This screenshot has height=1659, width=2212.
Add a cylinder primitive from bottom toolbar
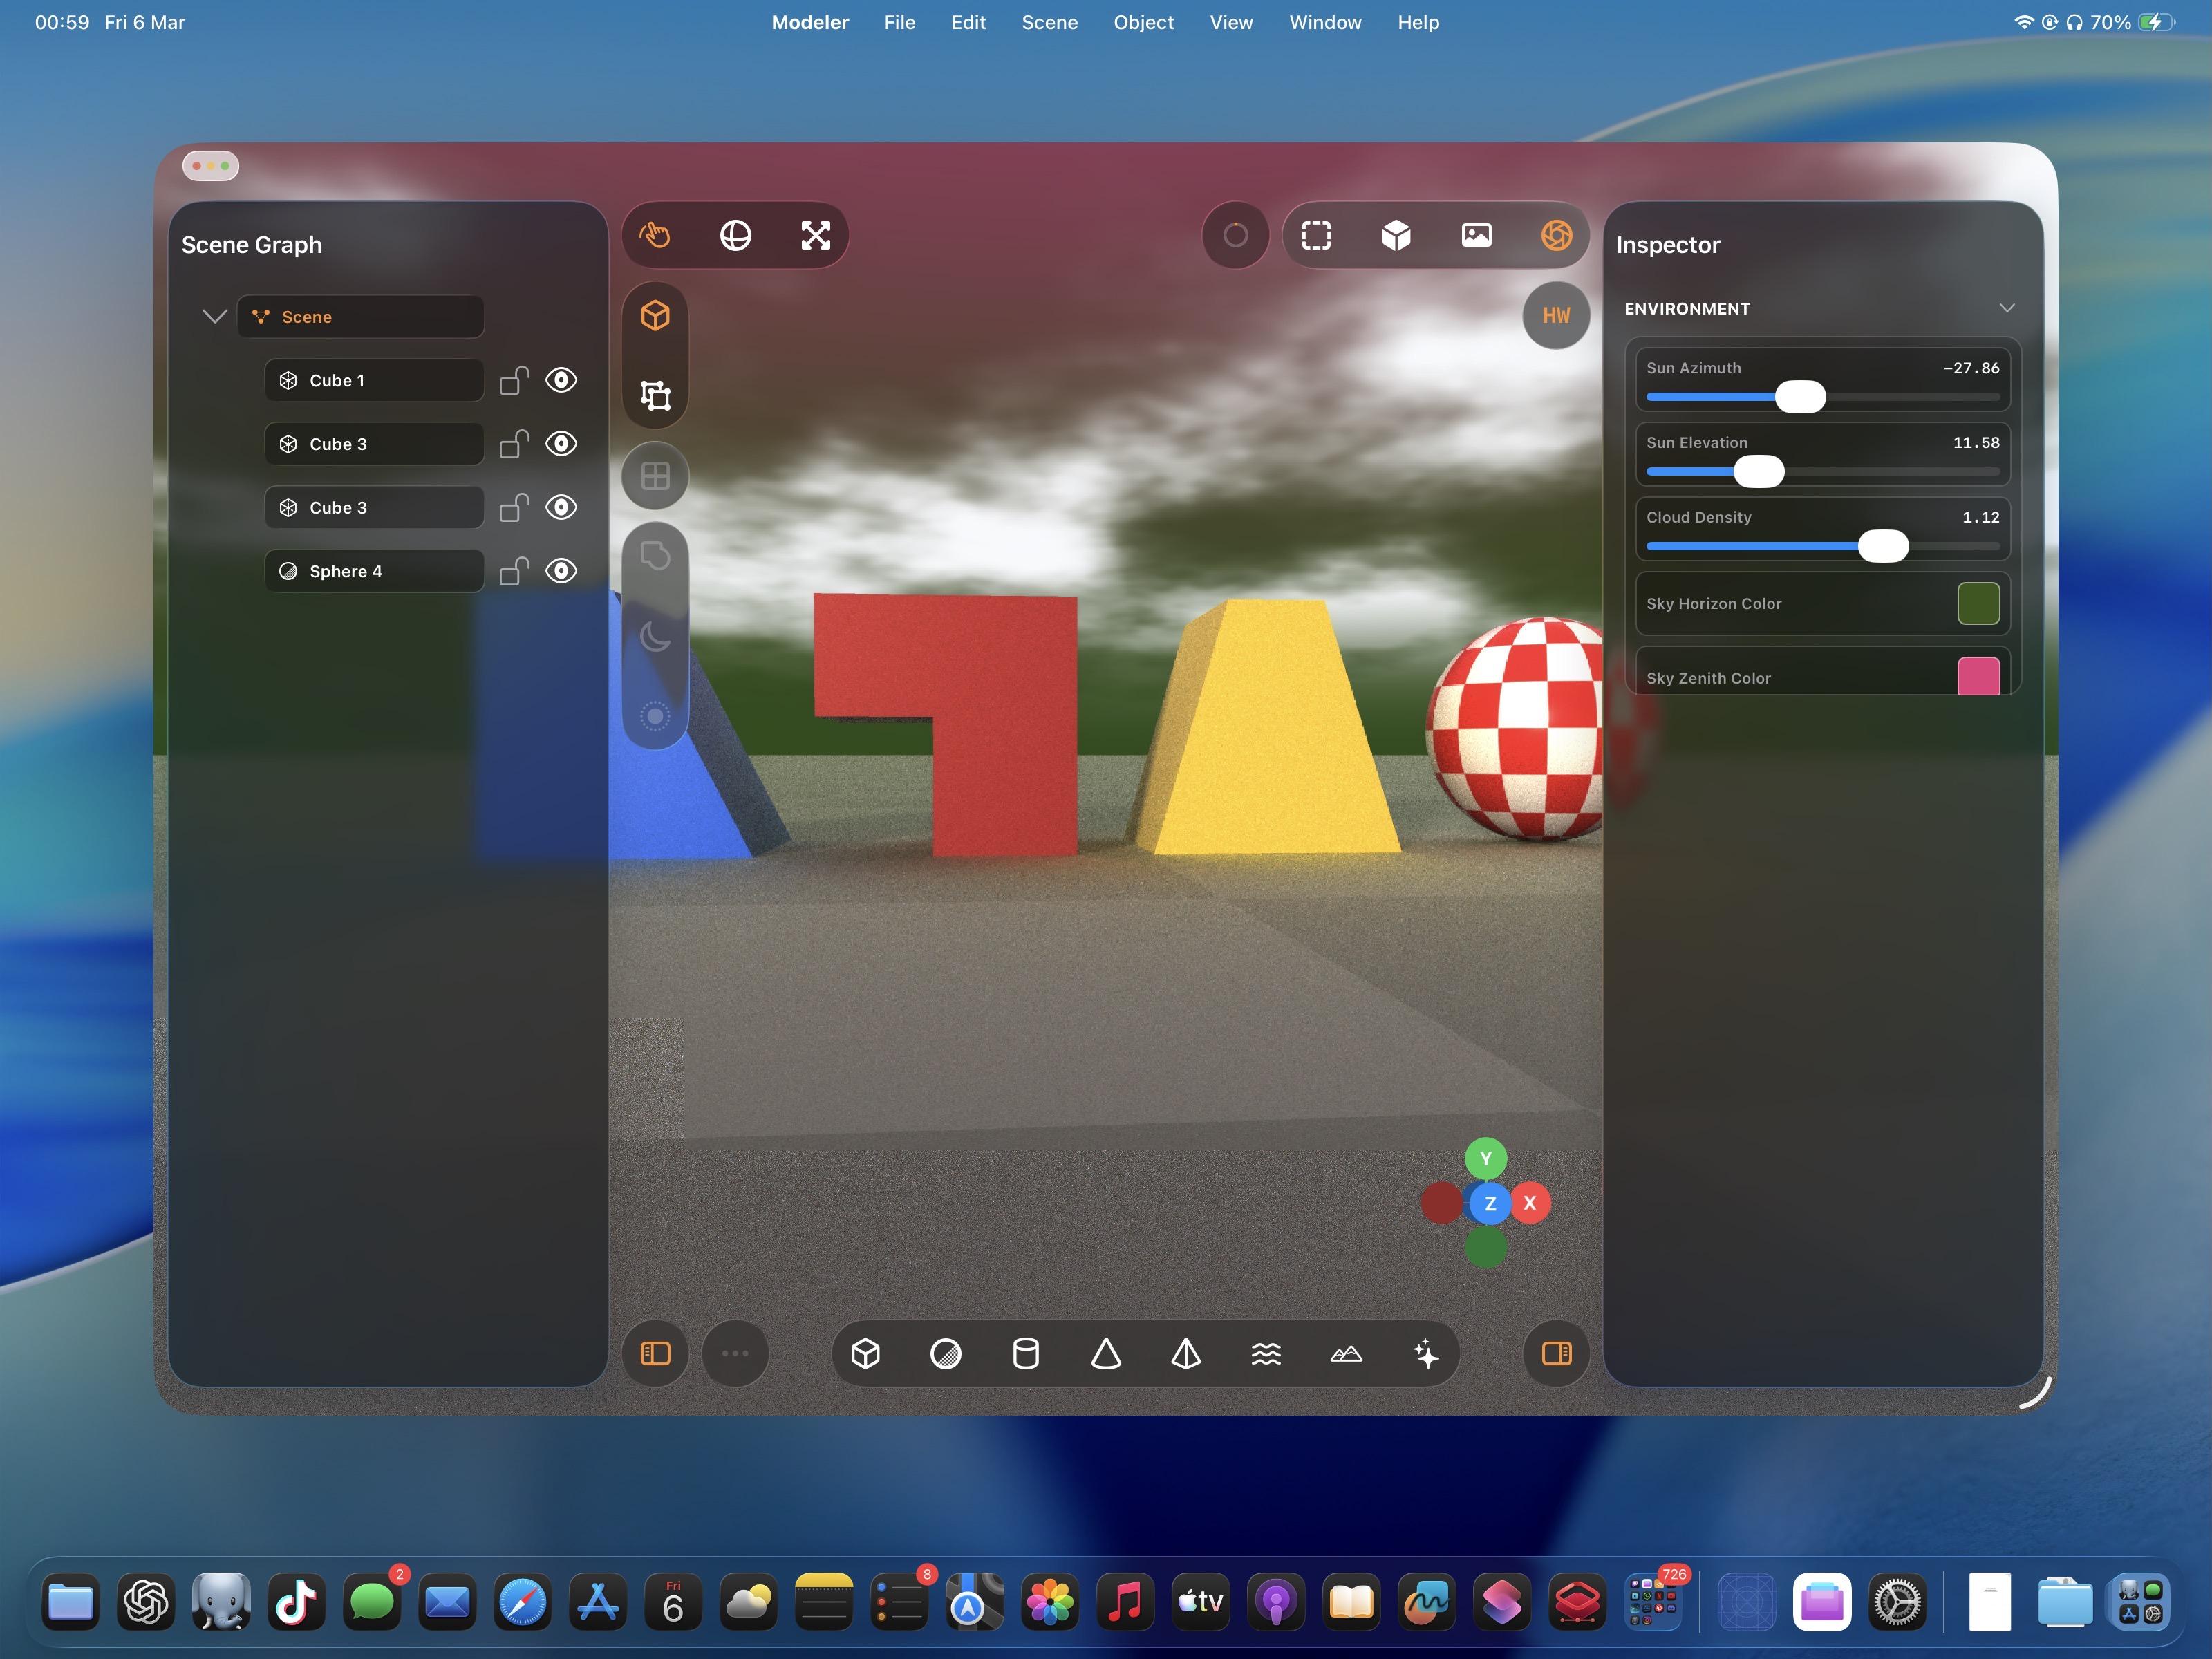[x=1026, y=1354]
